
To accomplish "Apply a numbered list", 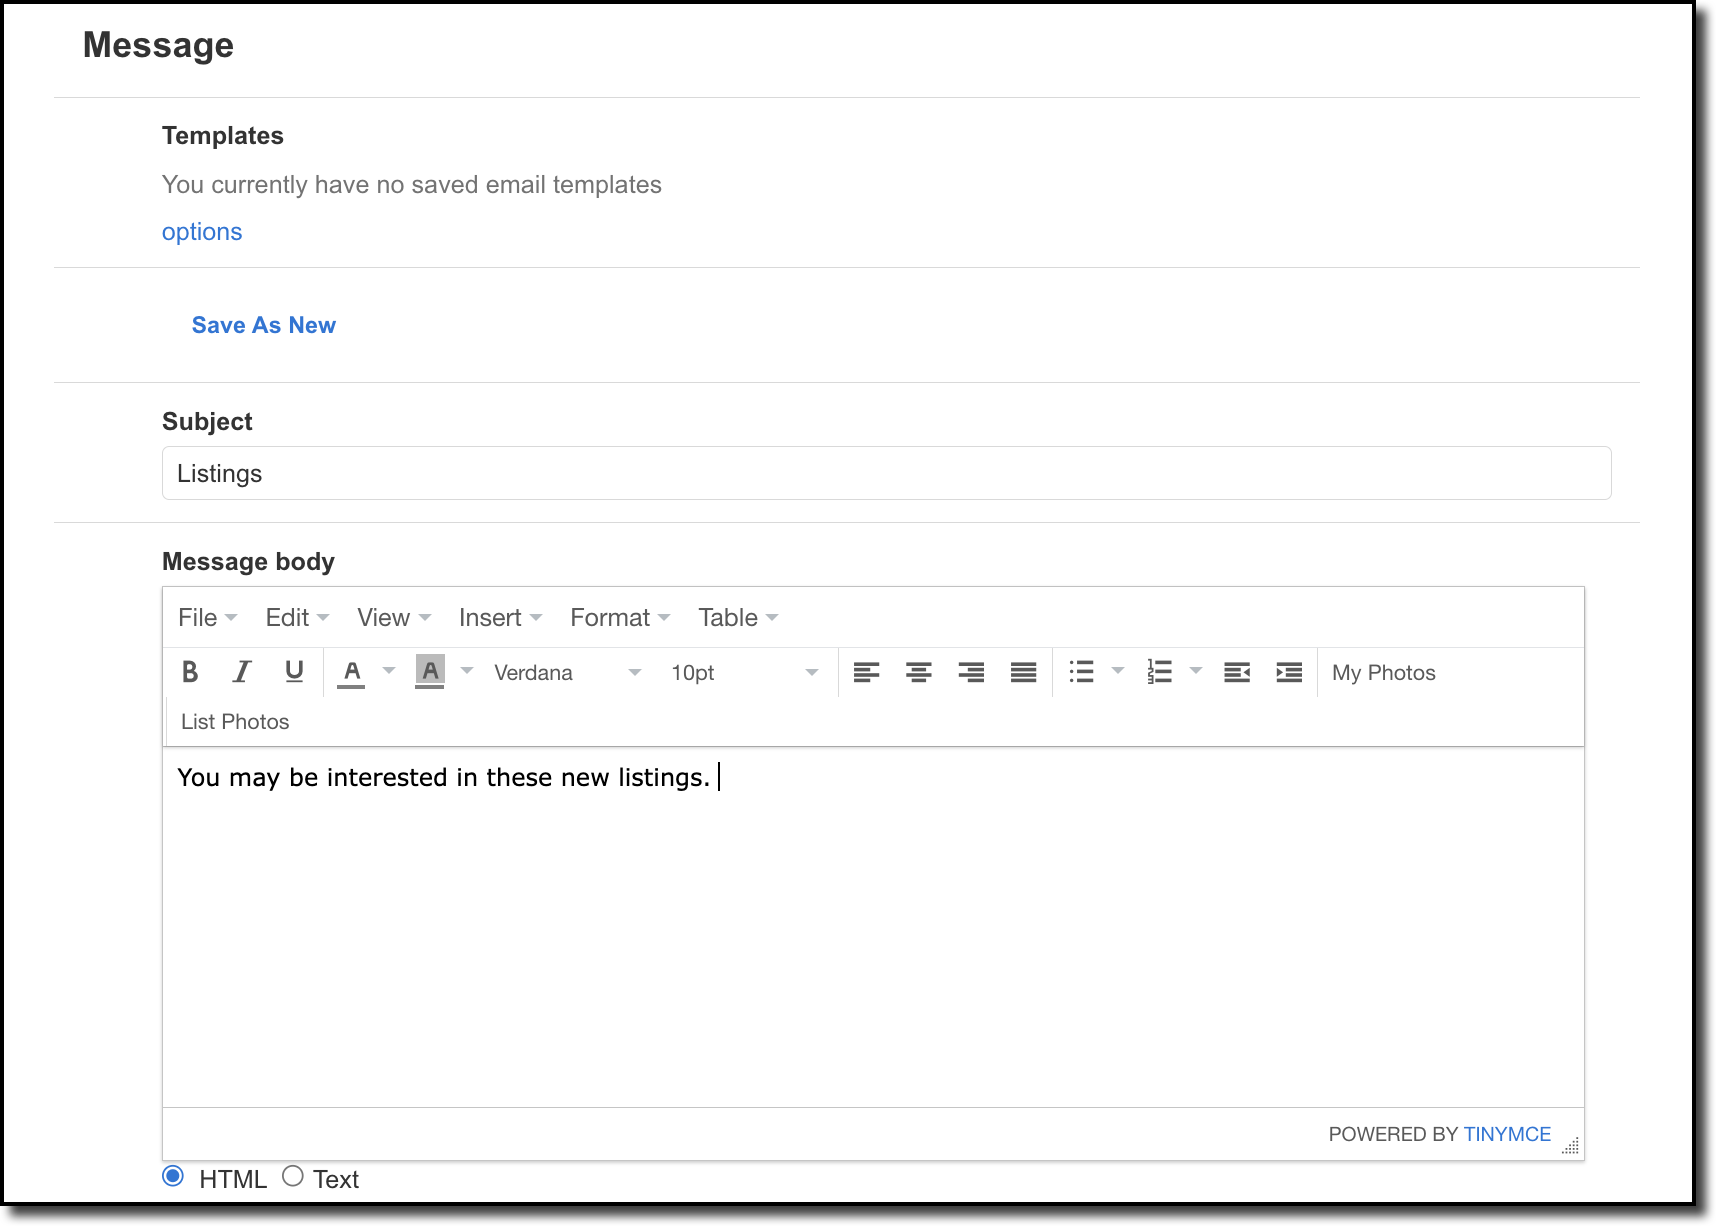I will tap(1160, 672).
